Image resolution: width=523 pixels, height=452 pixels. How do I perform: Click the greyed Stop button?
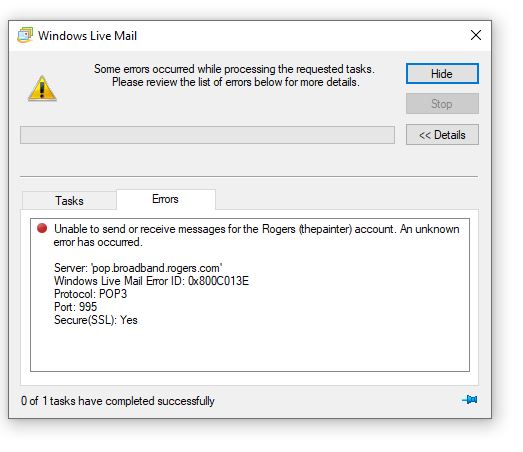(442, 104)
